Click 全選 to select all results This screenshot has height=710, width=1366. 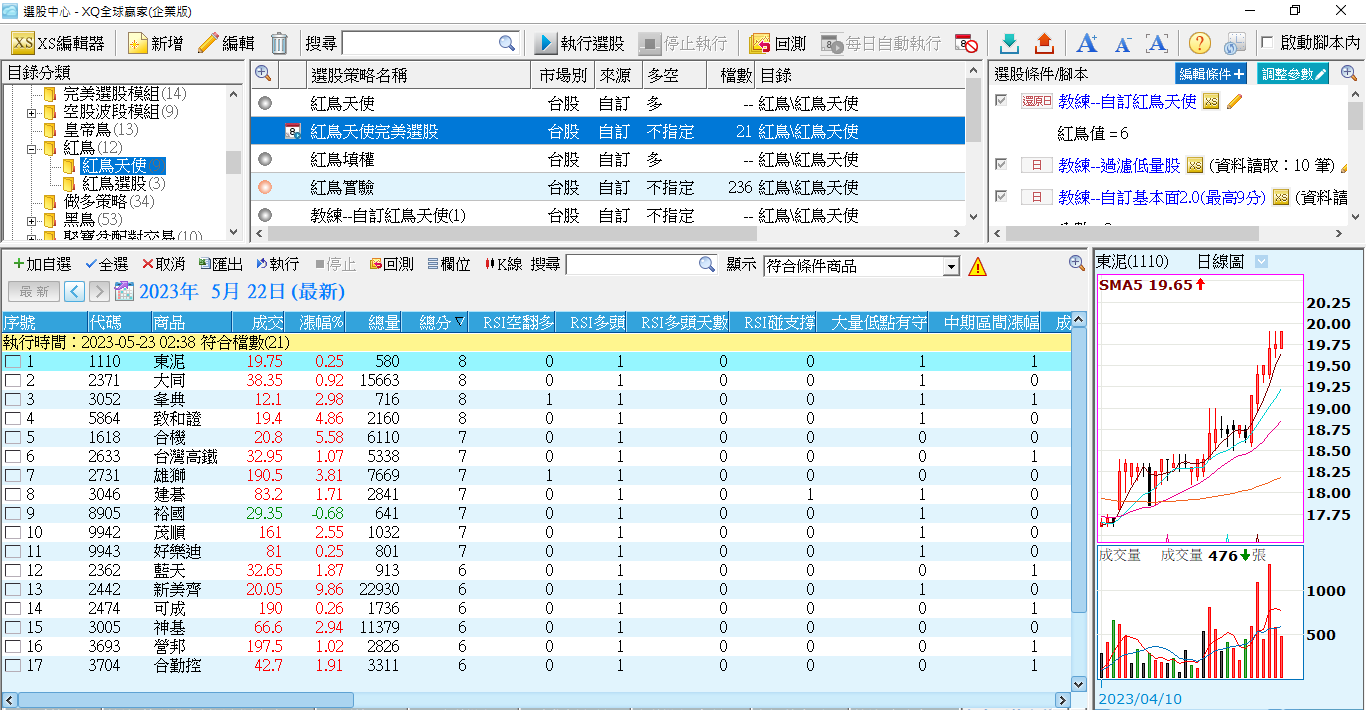coord(107,264)
